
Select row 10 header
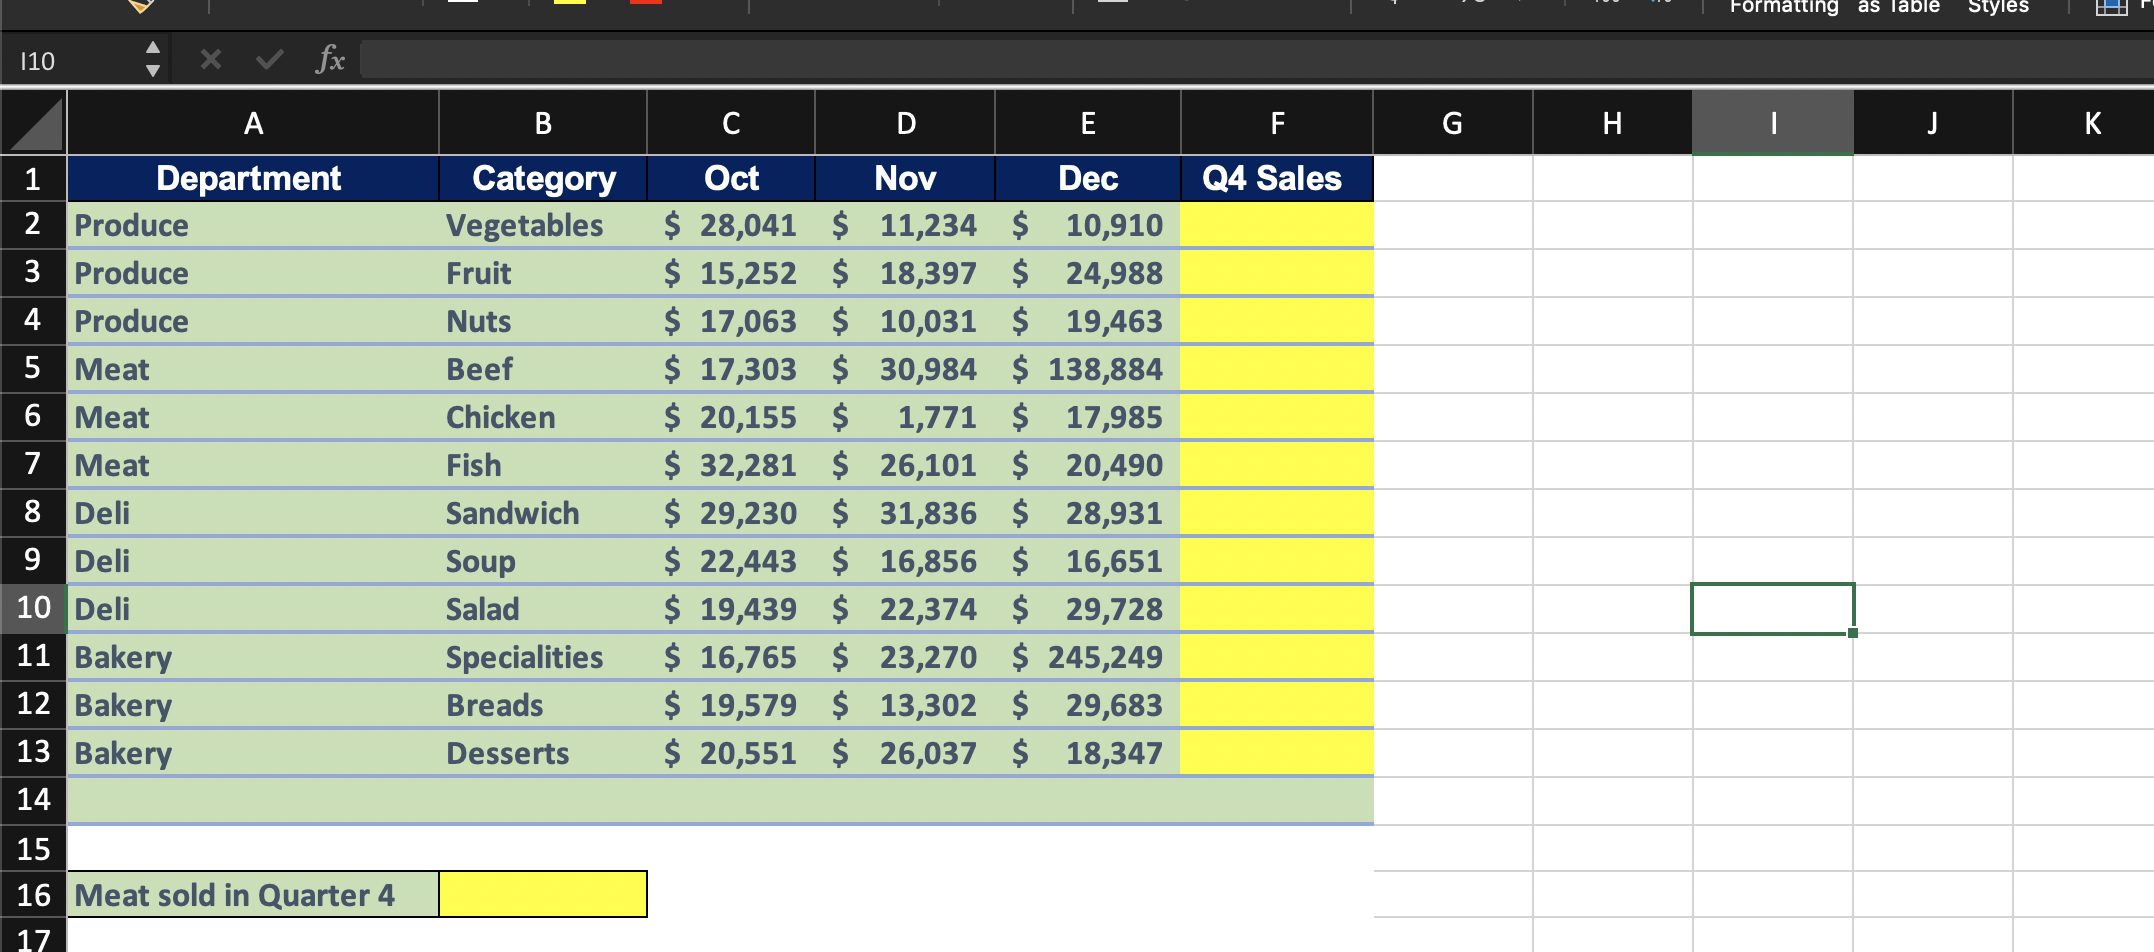(x=33, y=608)
